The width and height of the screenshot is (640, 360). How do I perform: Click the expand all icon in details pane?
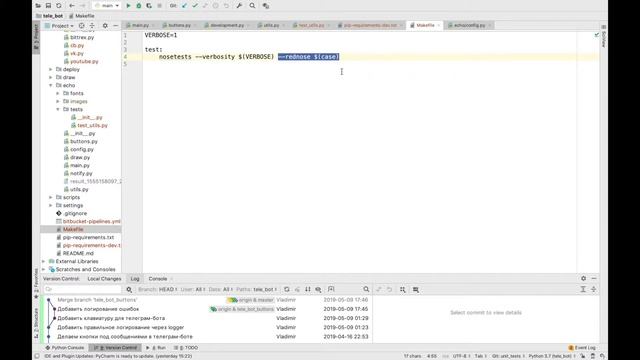click(583, 289)
